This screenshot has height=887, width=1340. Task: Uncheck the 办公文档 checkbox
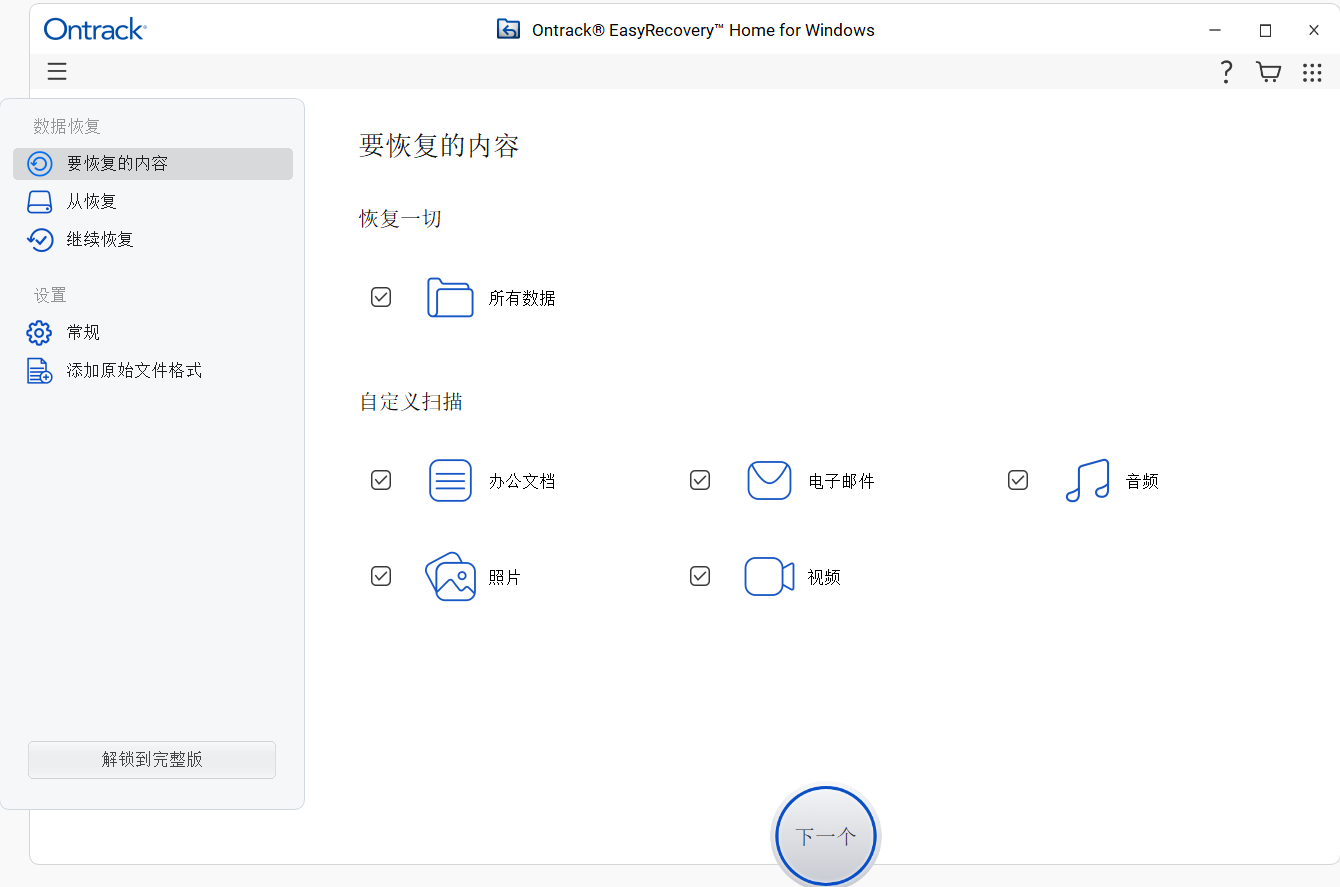[381, 480]
